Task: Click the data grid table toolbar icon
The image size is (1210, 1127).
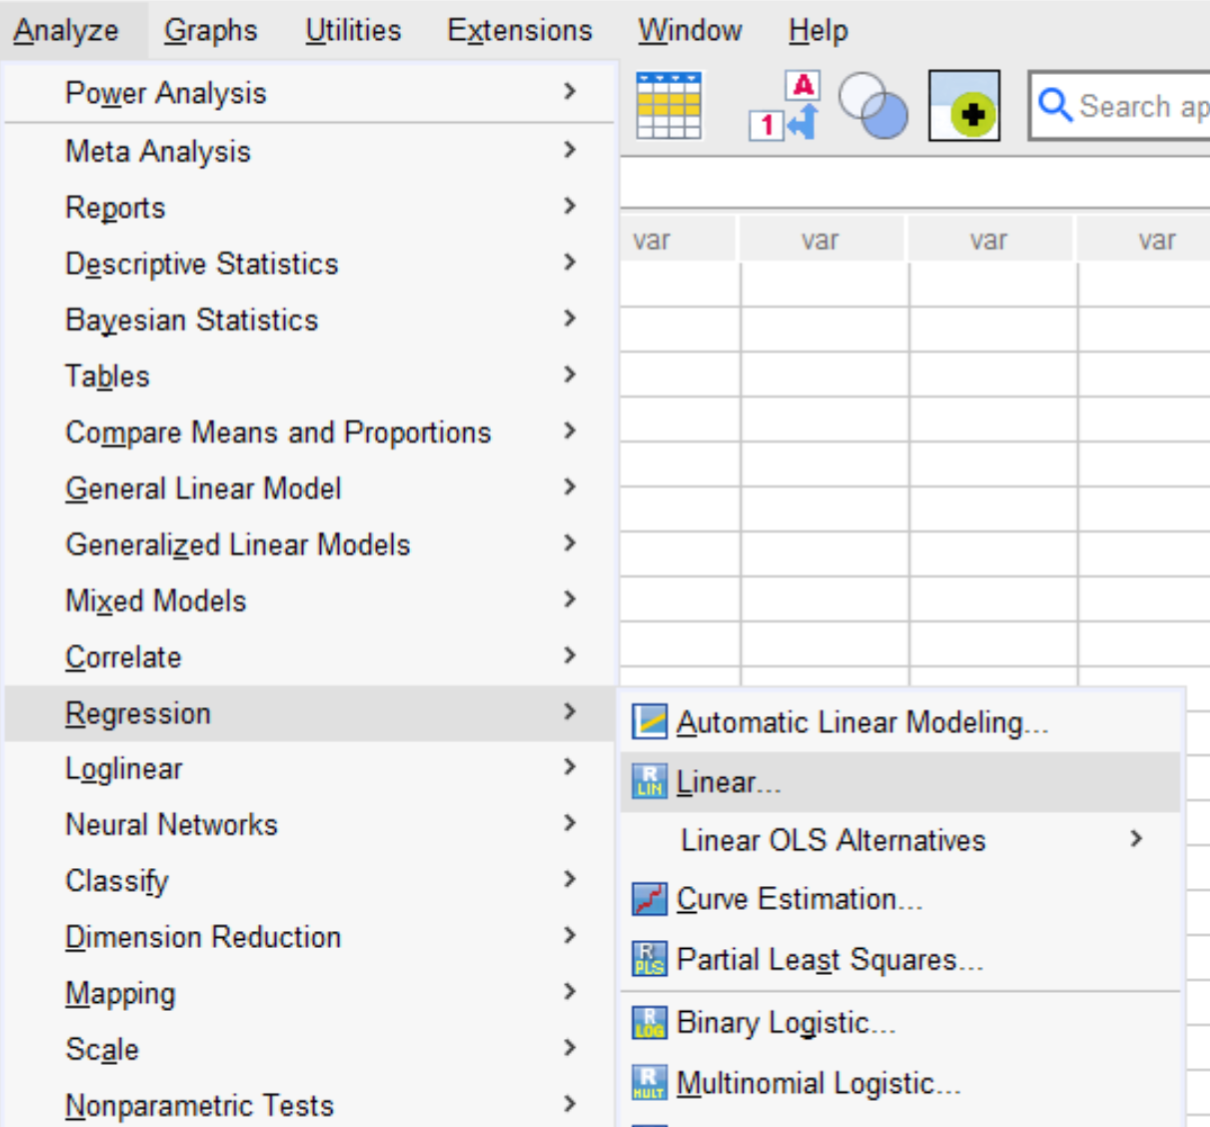Action: [x=669, y=105]
